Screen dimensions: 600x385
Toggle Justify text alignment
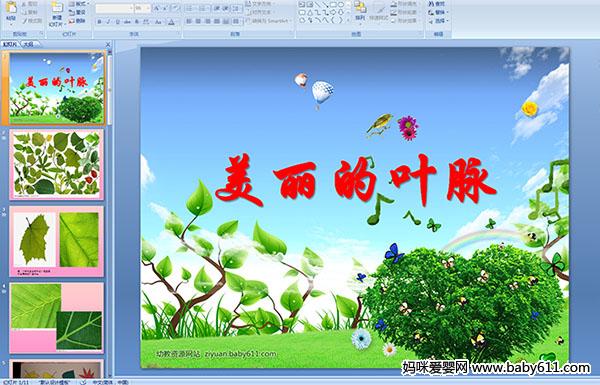click(217, 22)
